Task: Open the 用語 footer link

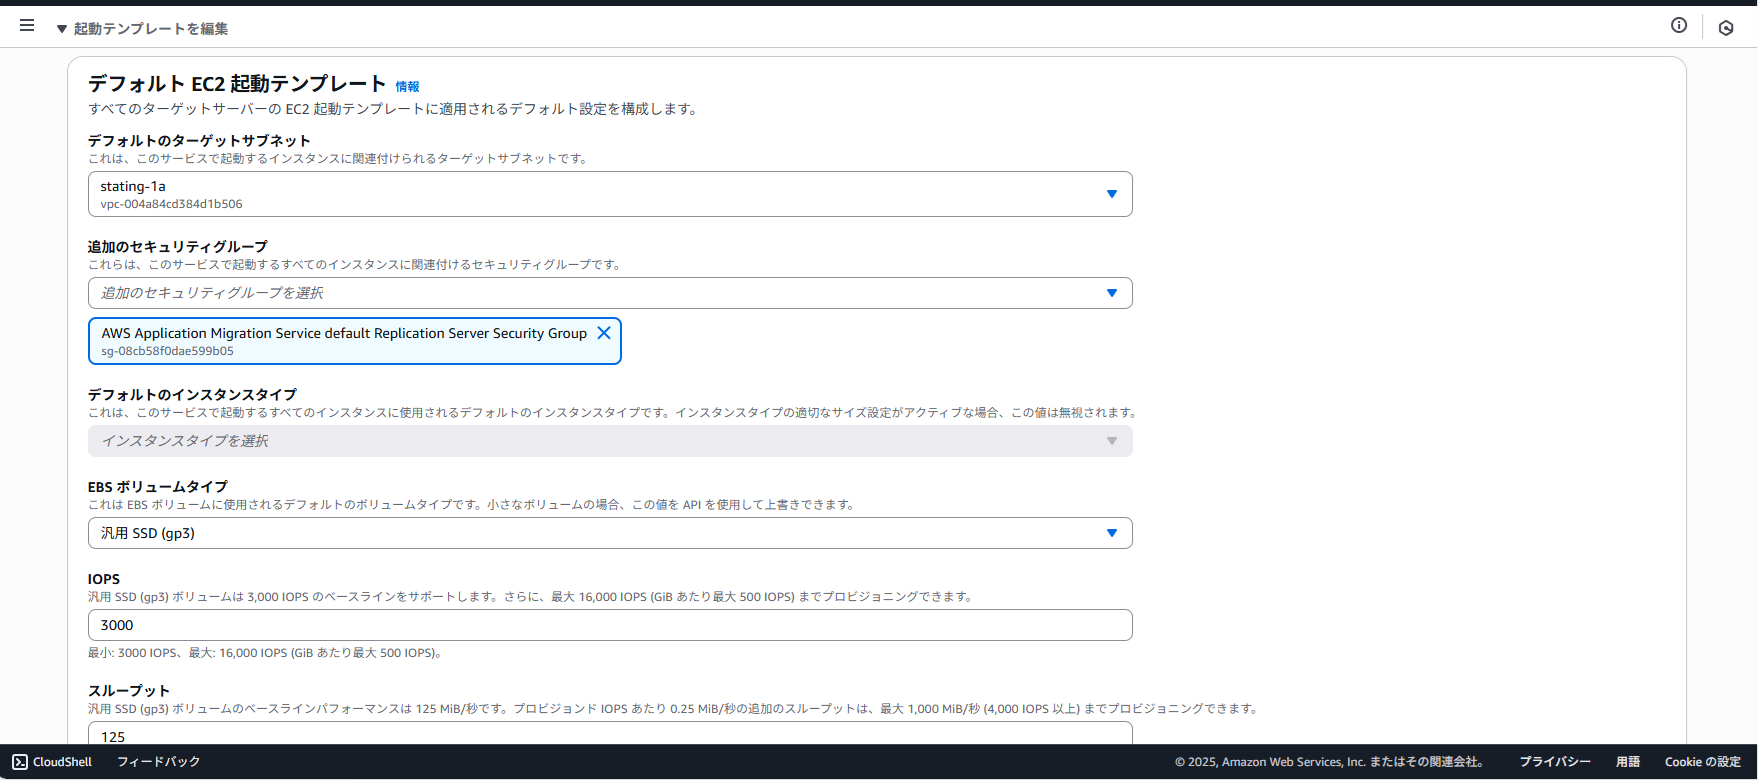Action: [1628, 762]
